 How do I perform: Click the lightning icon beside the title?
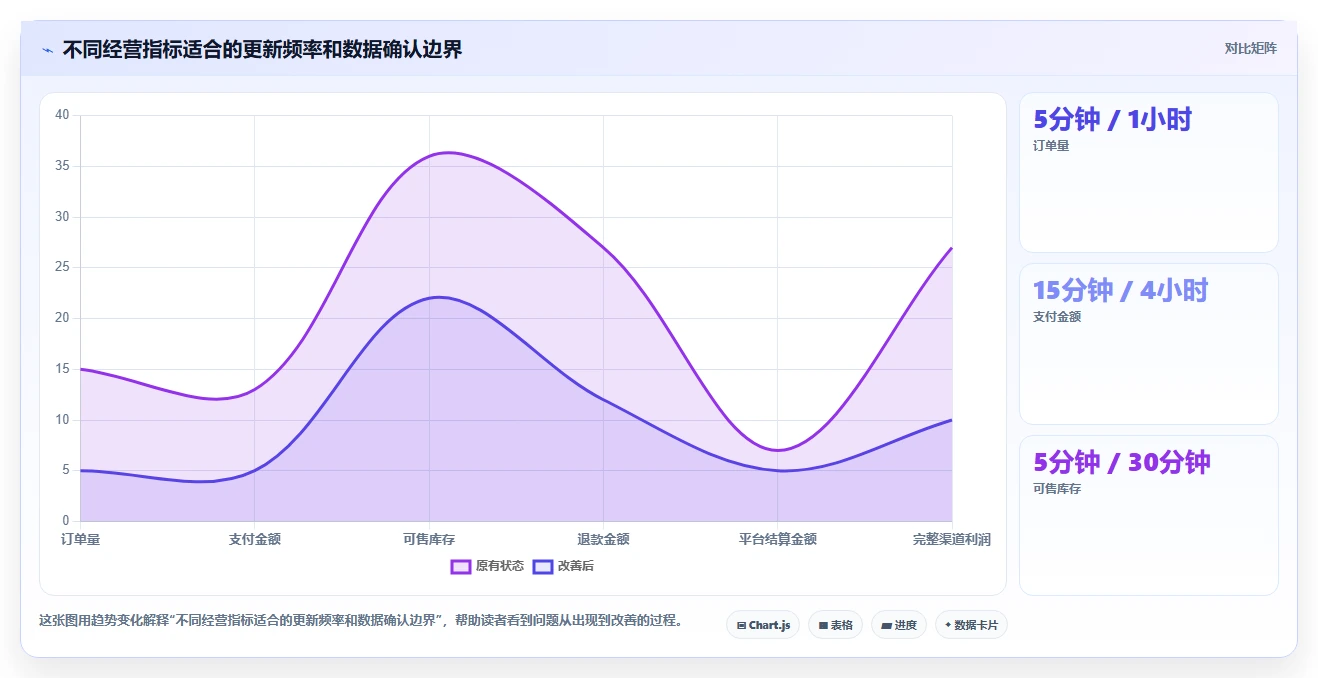47,50
